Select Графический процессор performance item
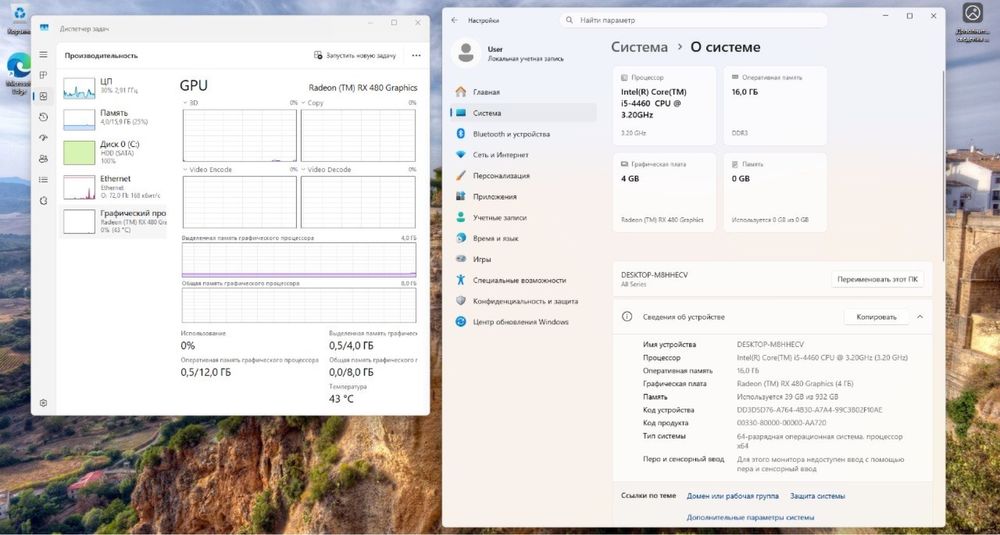The height and width of the screenshot is (535, 1000). point(114,221)
